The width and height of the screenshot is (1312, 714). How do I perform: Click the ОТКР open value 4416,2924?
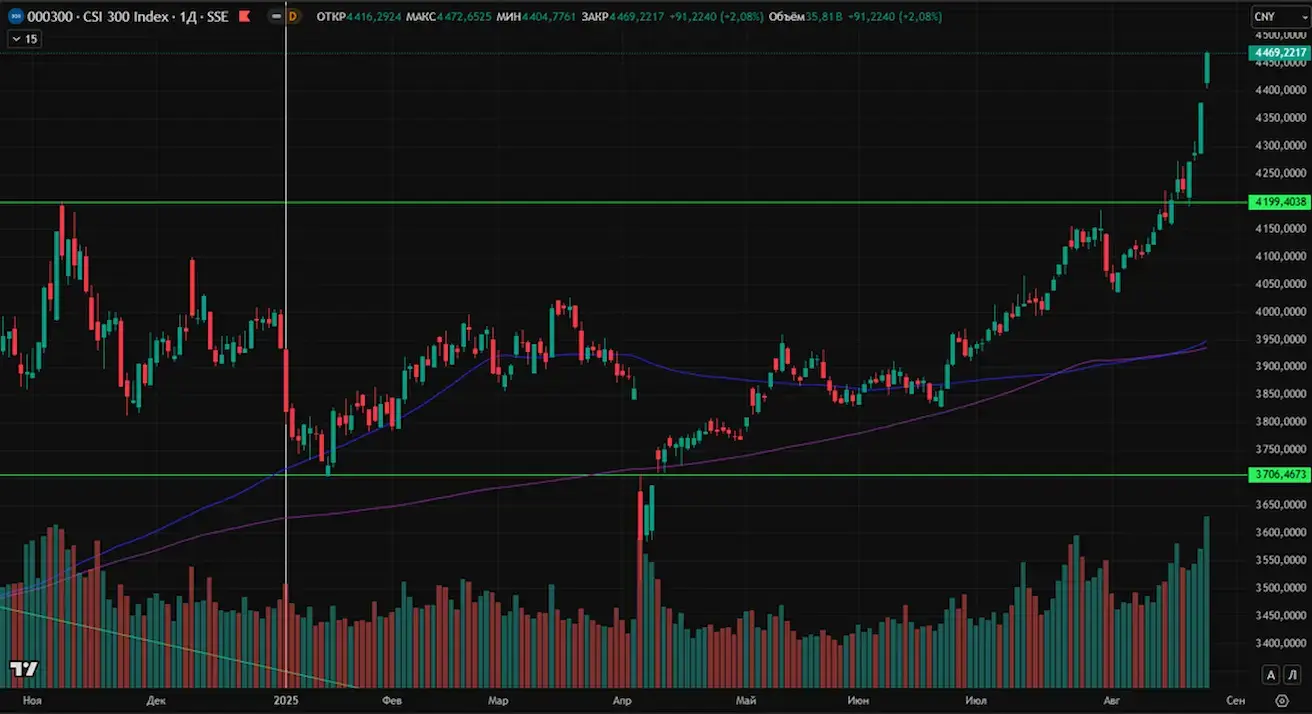tap(373, 16)
